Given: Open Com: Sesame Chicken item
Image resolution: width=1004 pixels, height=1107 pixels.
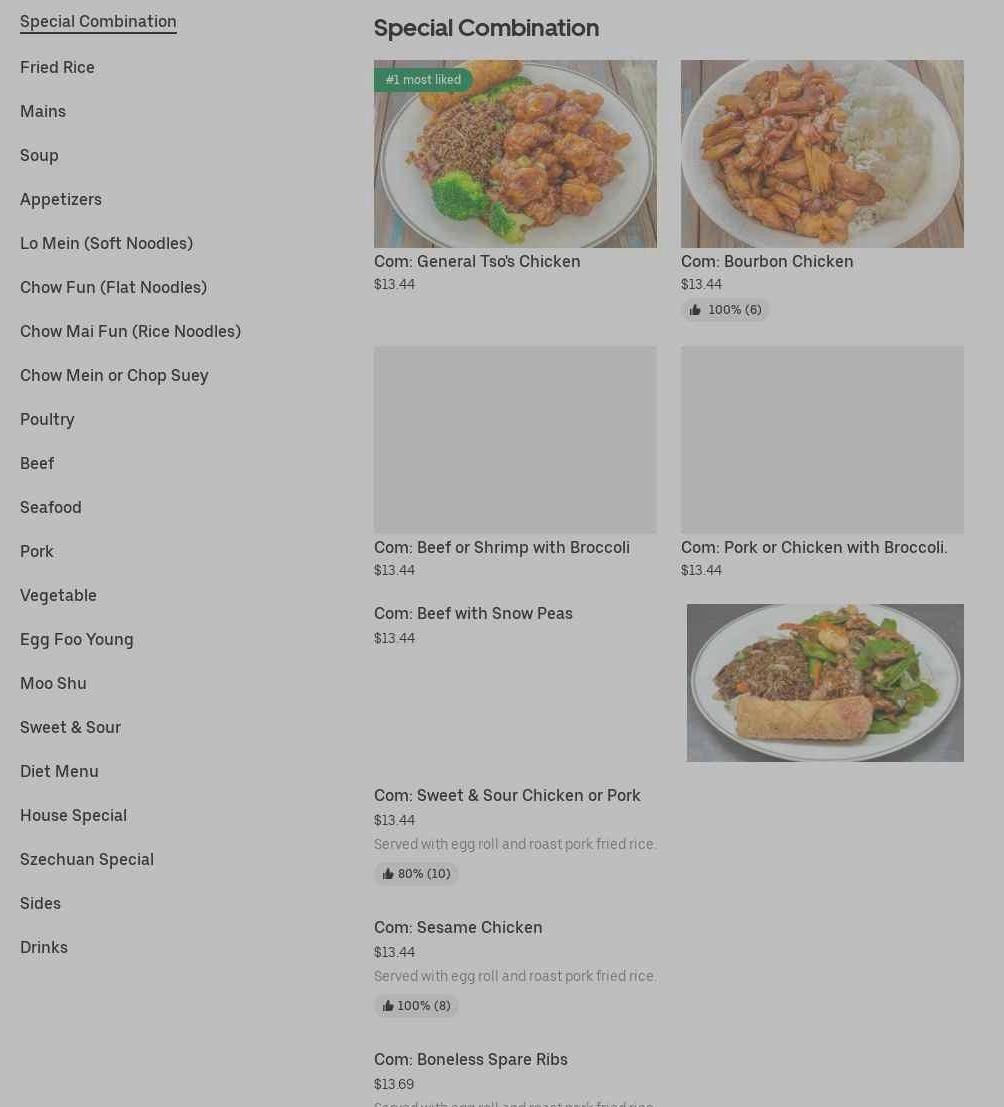Looking at the screenshot, I should point(458,928).
